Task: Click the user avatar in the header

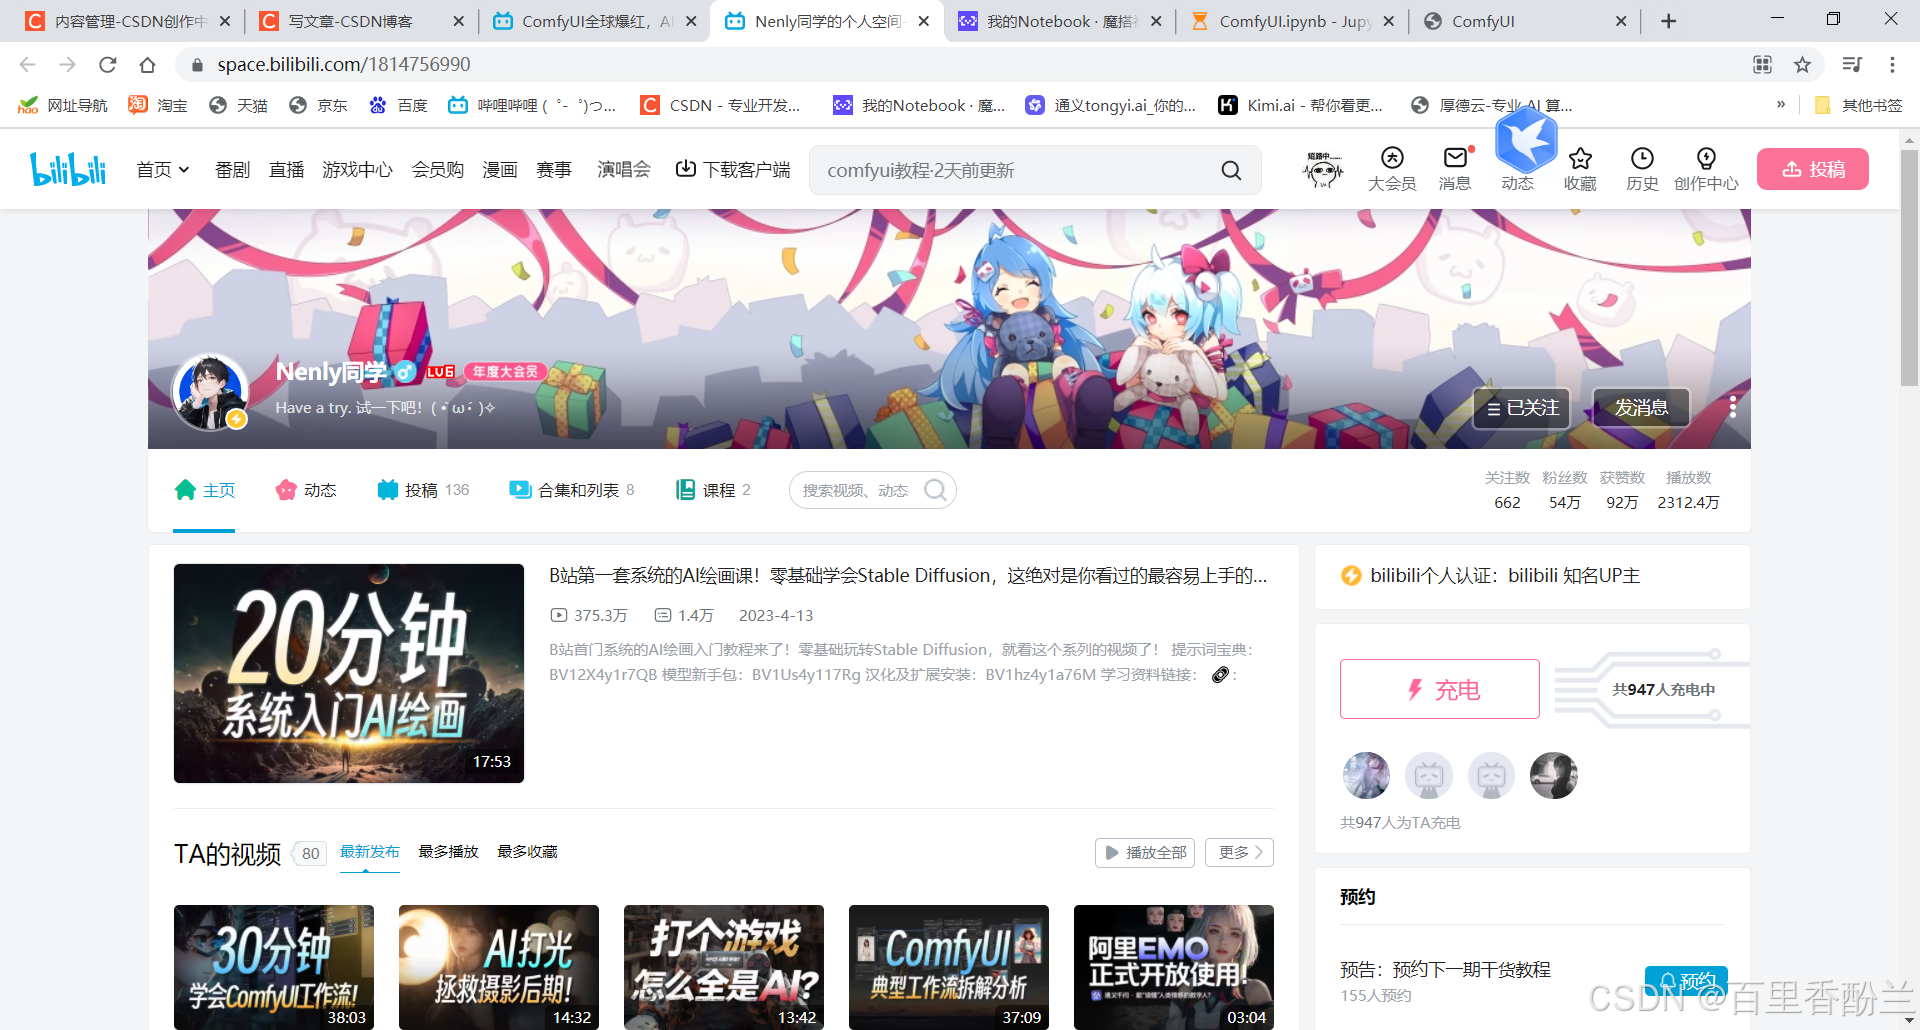Action: [x=1323, y=169]
